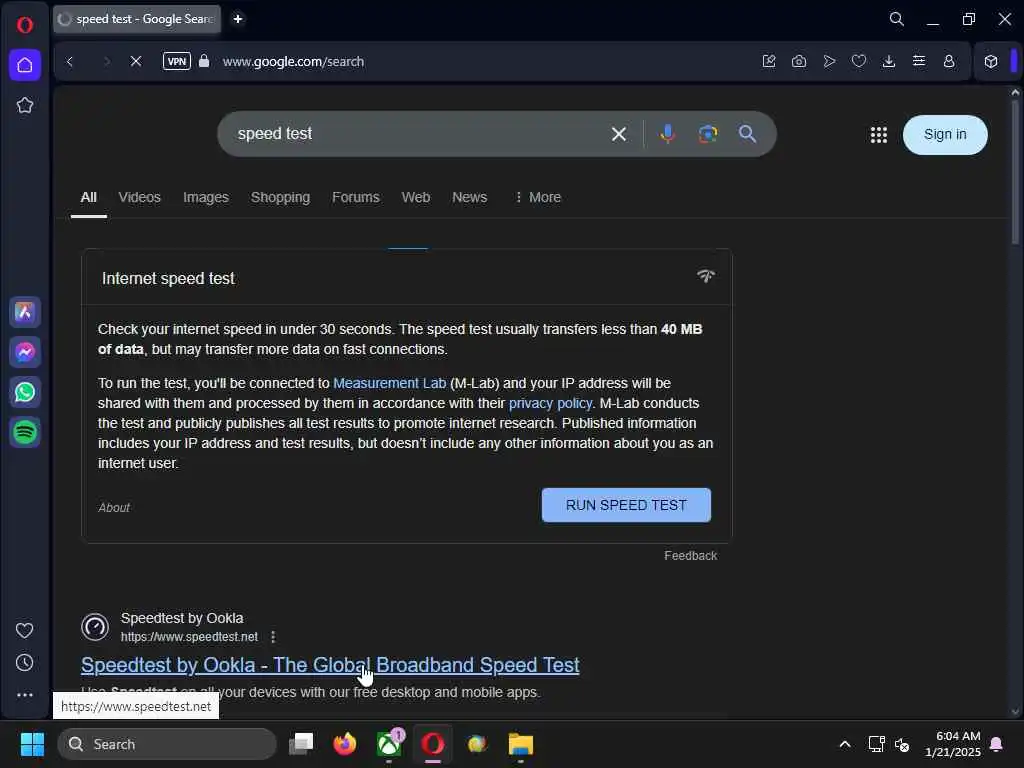Screen dimensions: 1024x768
Task: Open the Windows Start menu
Action: pyautogui.click(x=32, y=744)
